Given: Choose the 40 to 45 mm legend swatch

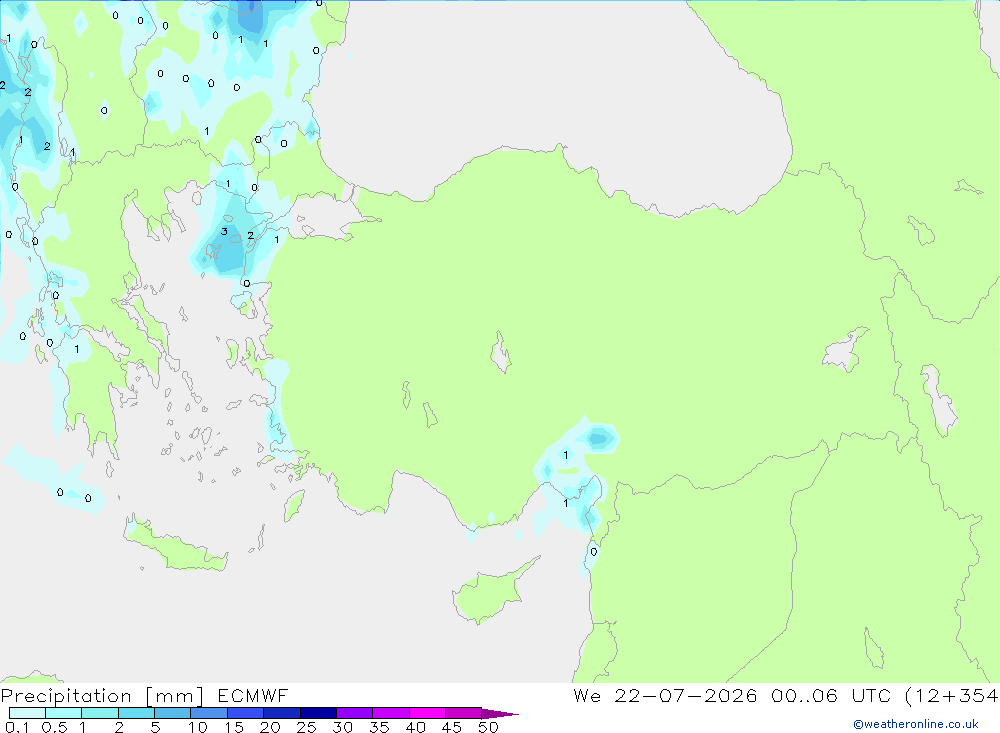Looking at the screenshot, I should (x=427, y=713).
